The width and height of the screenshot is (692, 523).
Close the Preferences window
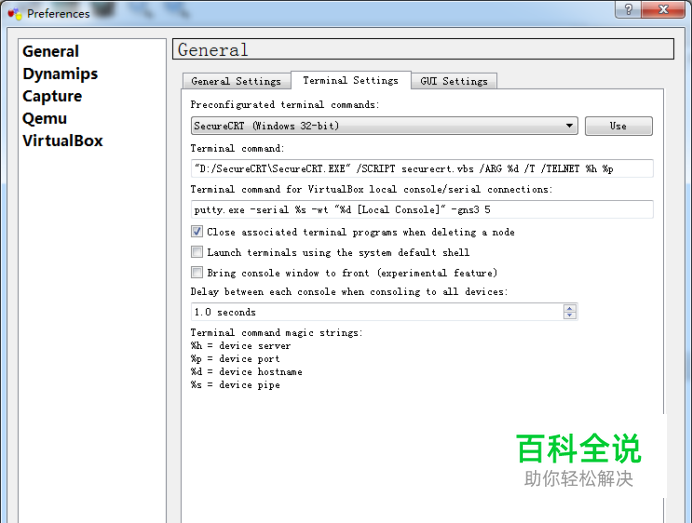tap(663, 9)
